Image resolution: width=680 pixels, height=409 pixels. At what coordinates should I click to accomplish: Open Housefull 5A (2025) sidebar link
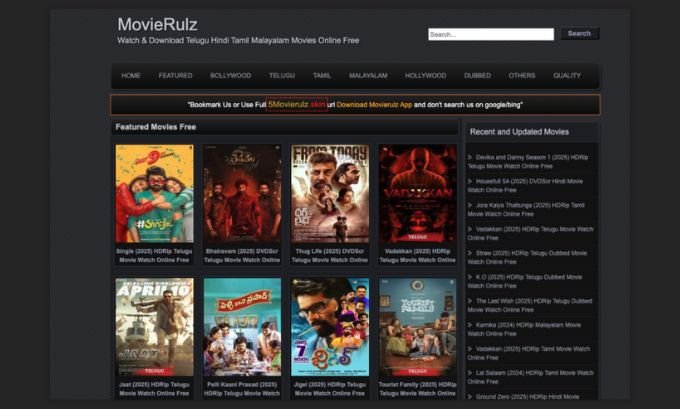530,185
